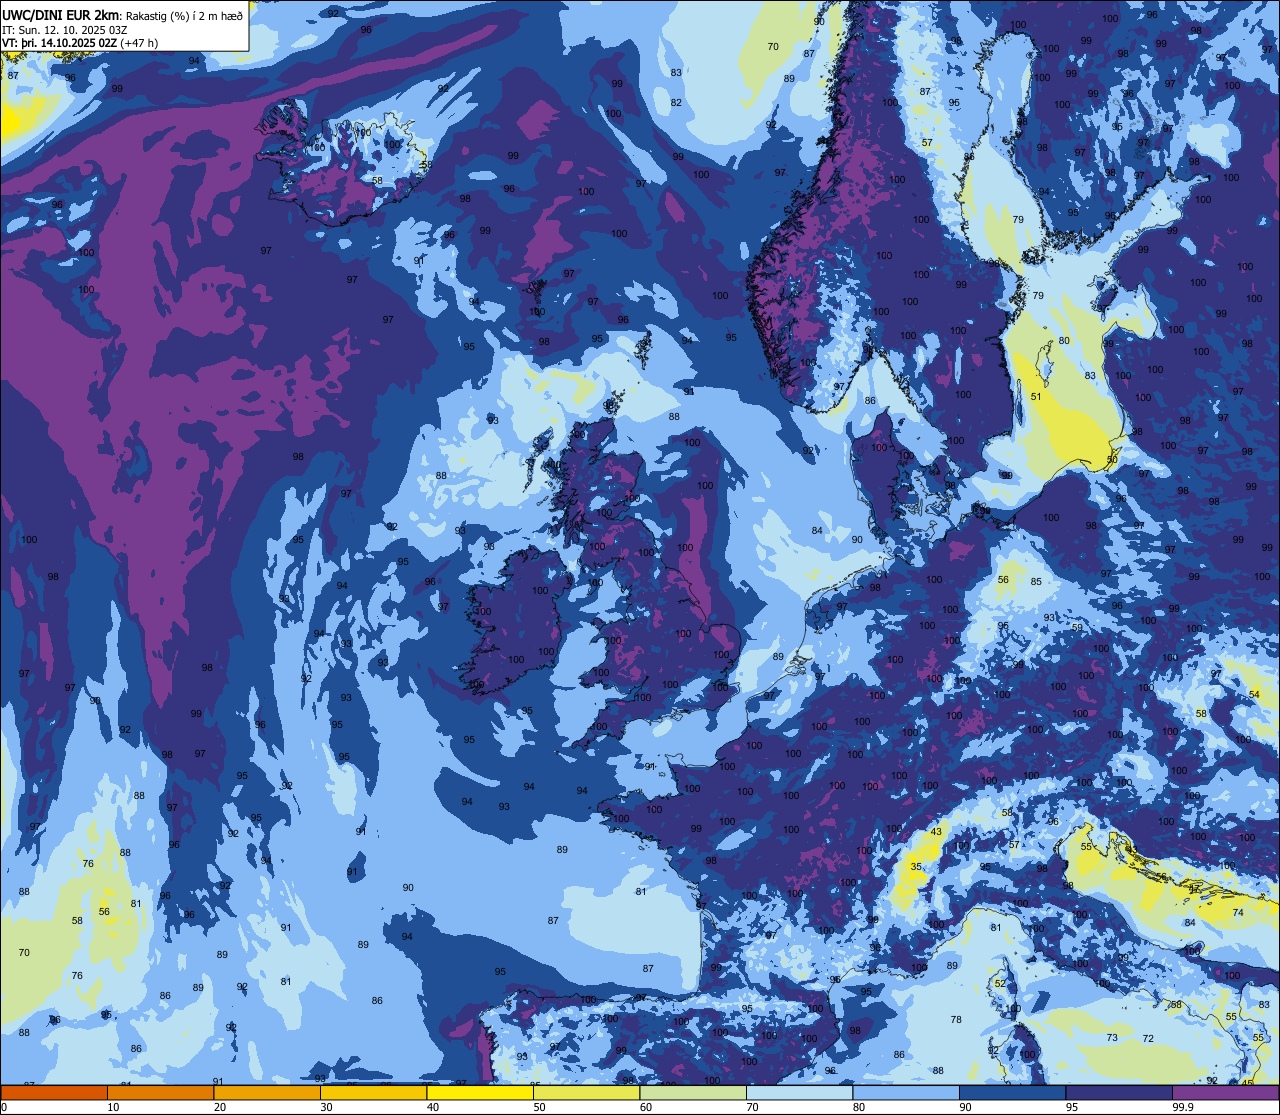Viewport: 1280px width, 1115px height.
Task: Click the model title 'UWC/DINI EUR 2km'
Action: click(x=59, y=15)
